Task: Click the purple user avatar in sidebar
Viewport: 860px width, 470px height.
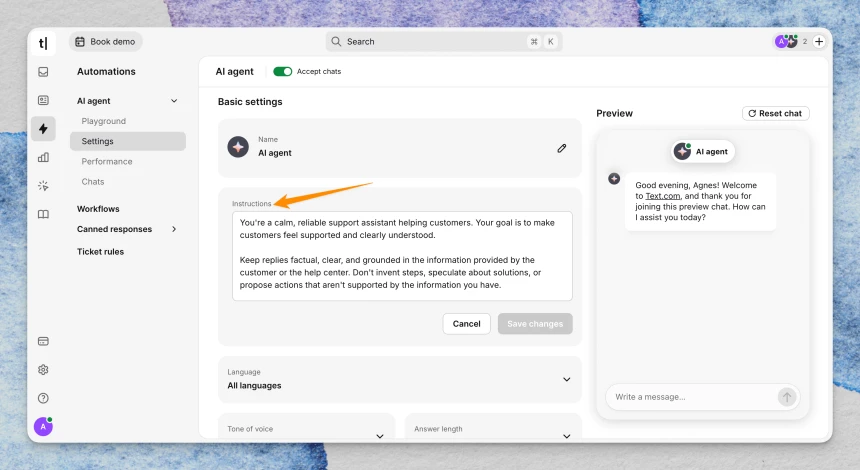Action: click(x=43, y=426)
